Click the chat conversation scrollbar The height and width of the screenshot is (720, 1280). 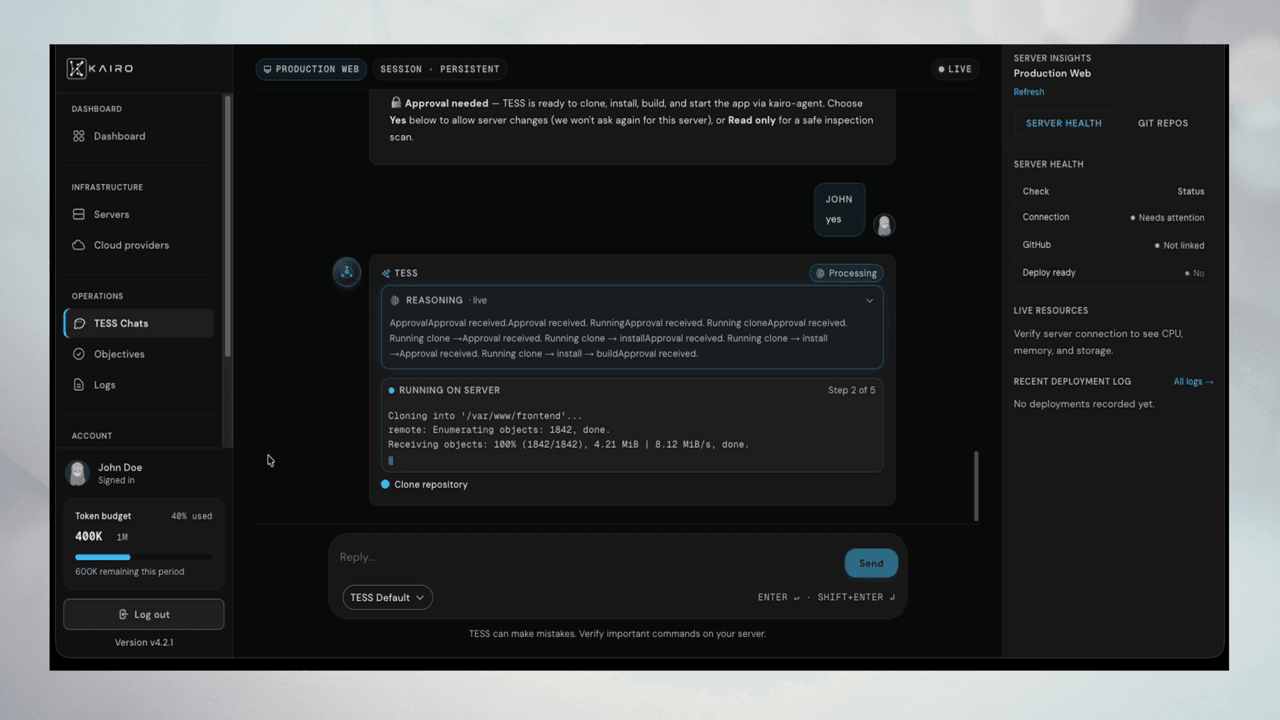click(976, 485)
